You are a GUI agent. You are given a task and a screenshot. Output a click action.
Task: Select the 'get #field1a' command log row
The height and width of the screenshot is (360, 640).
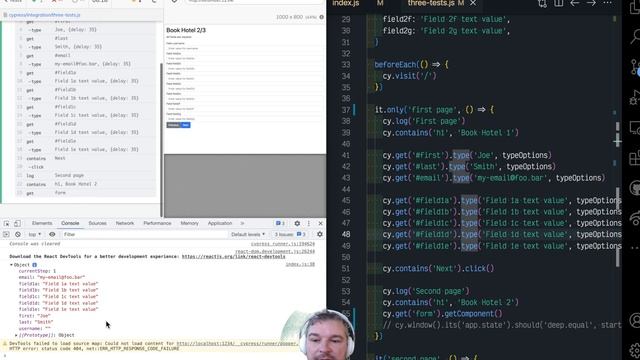pyautogui.click(x=86, y=73)
